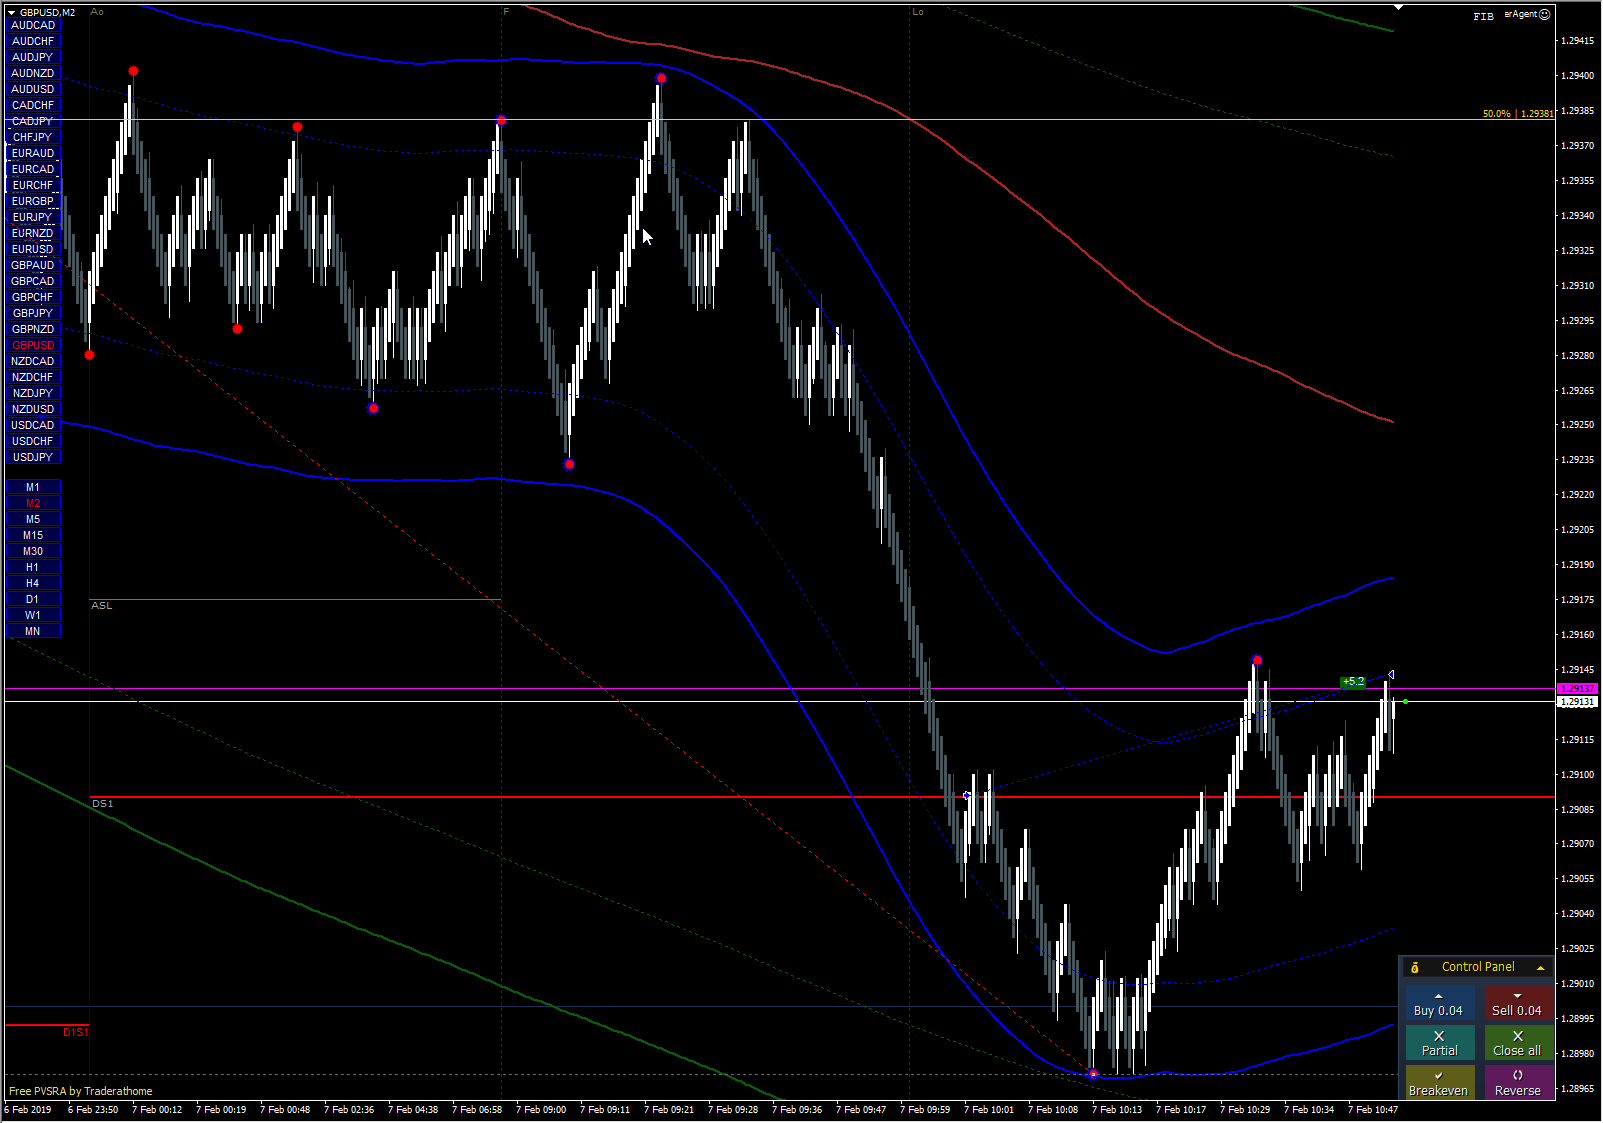The image size is (1603, 1123).
Task: Switch chart to GBPNZD symbol
Action: click(x=33, y=329)
